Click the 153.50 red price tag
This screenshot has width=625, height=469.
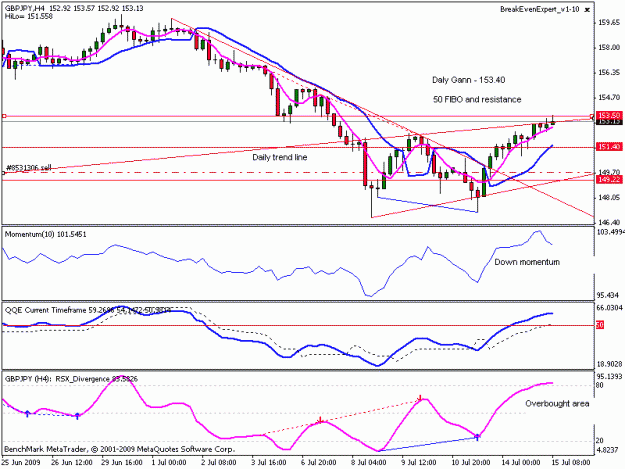tap(609, 115)
